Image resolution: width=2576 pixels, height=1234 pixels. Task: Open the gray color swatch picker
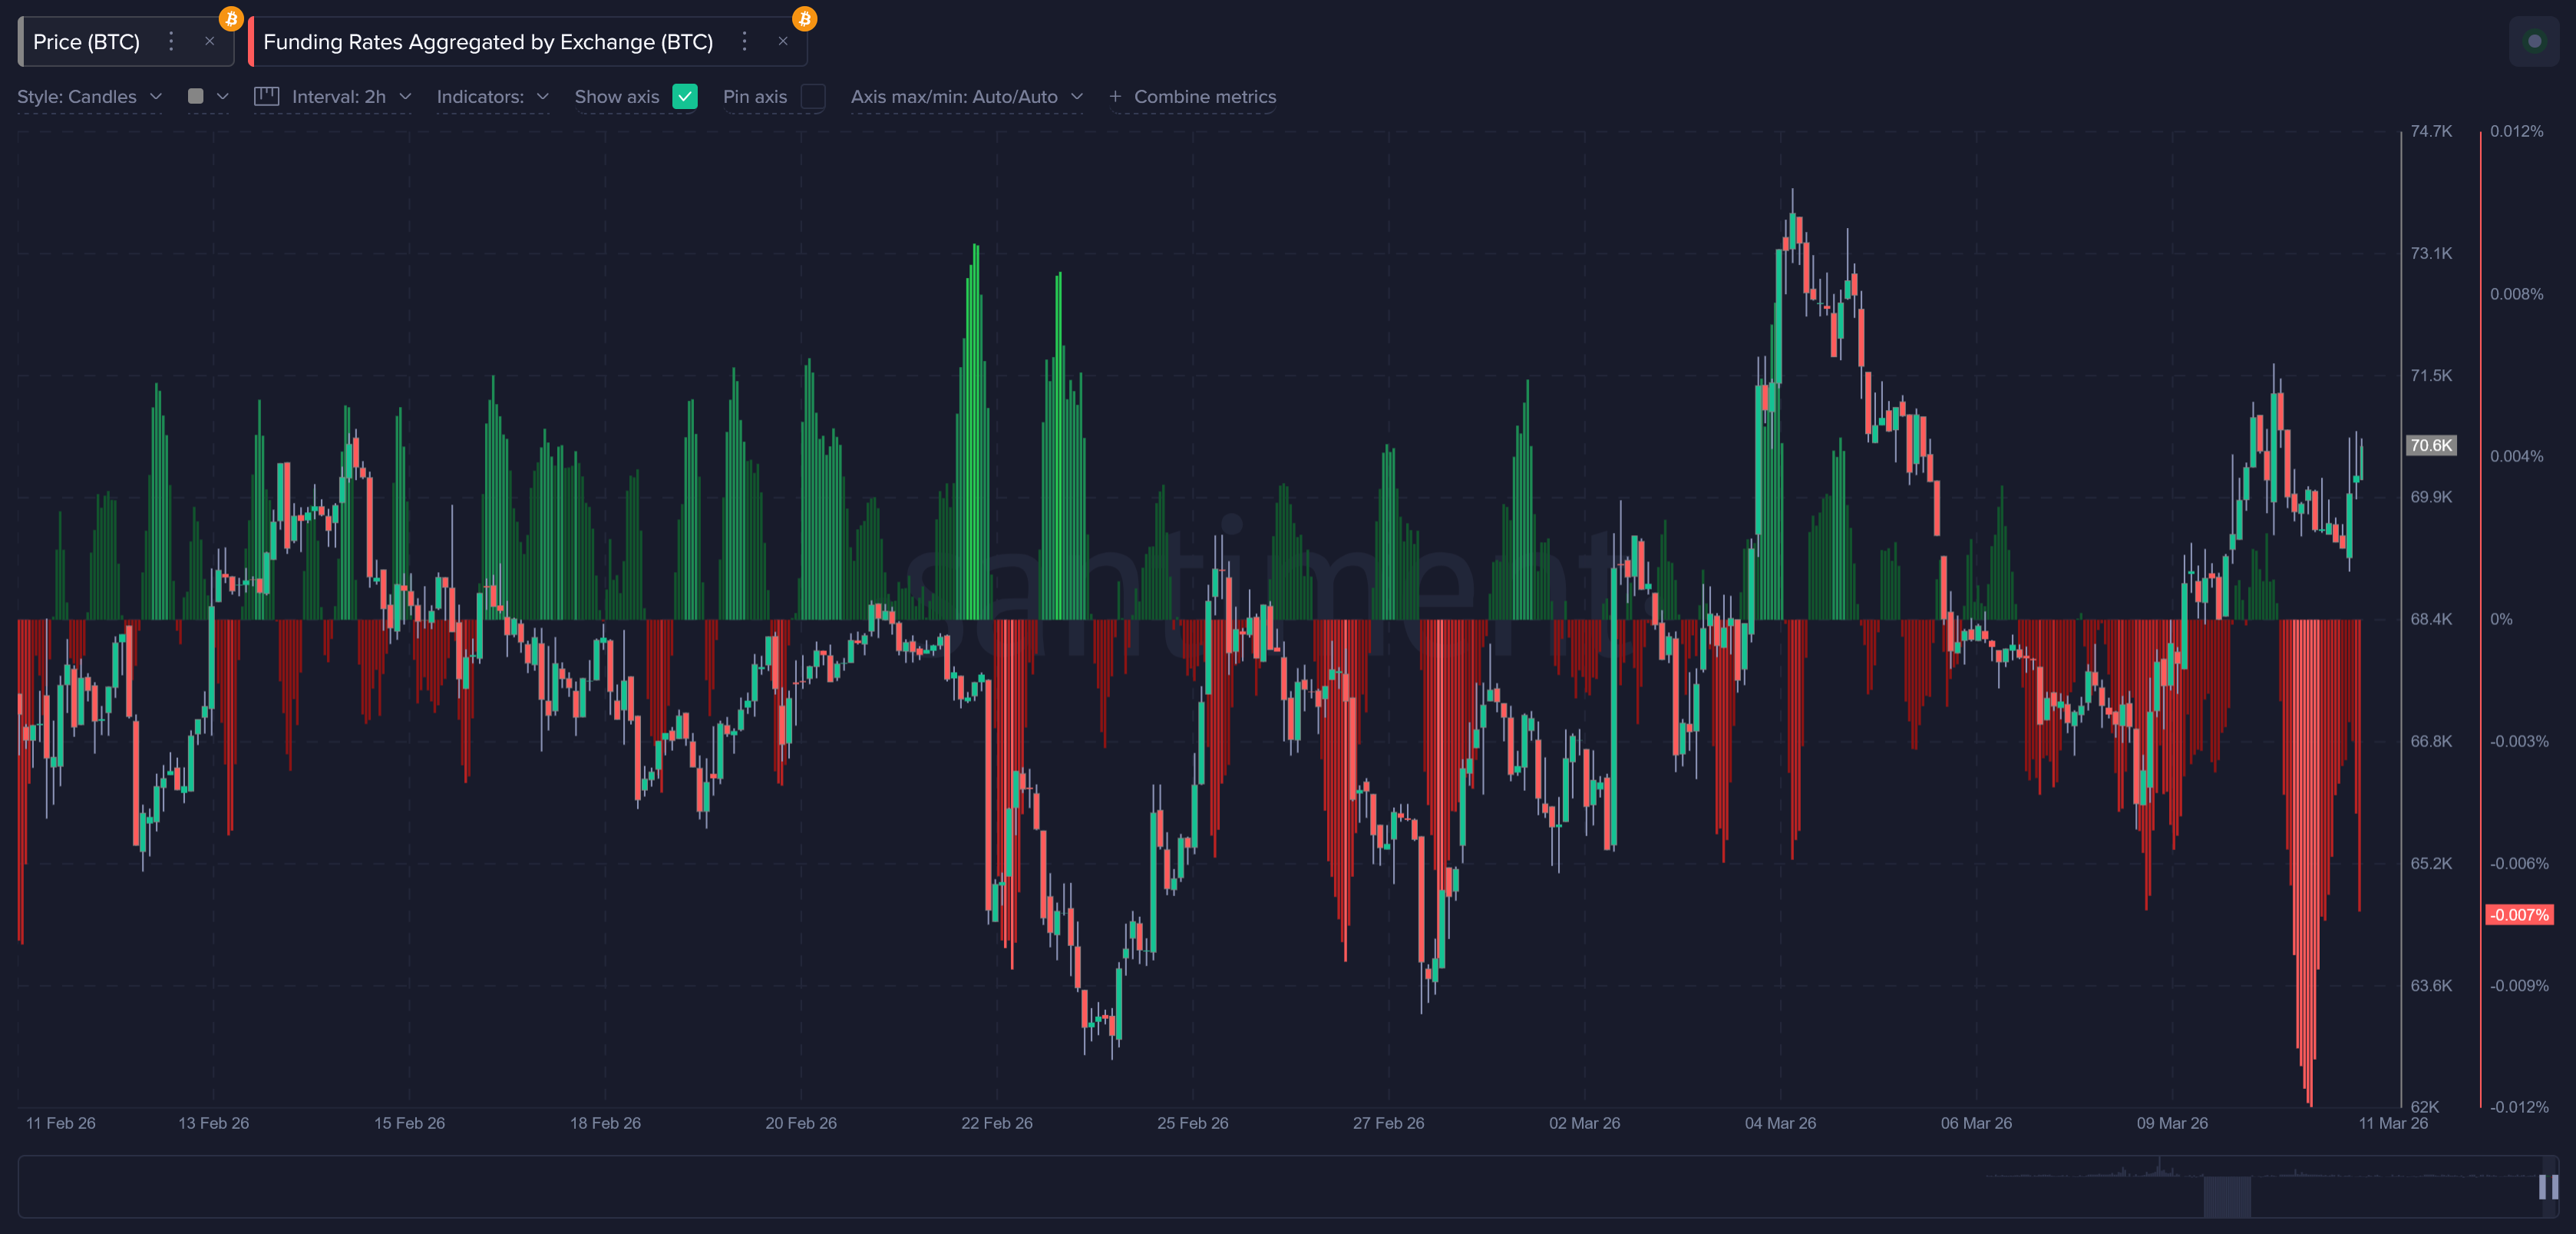point(196,96)
